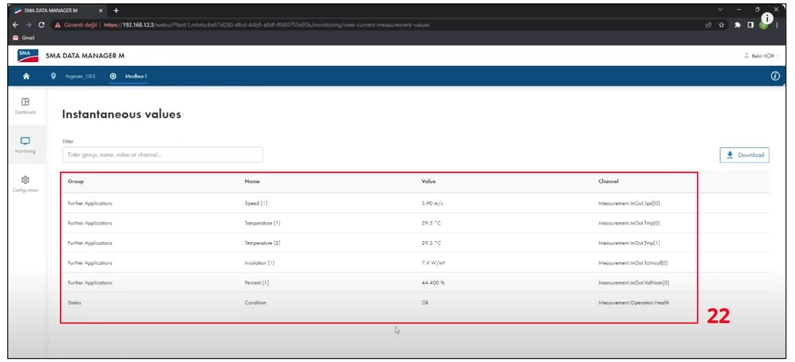
Task: Select the Temperature [1] name cell
Action: click(262, 223)
